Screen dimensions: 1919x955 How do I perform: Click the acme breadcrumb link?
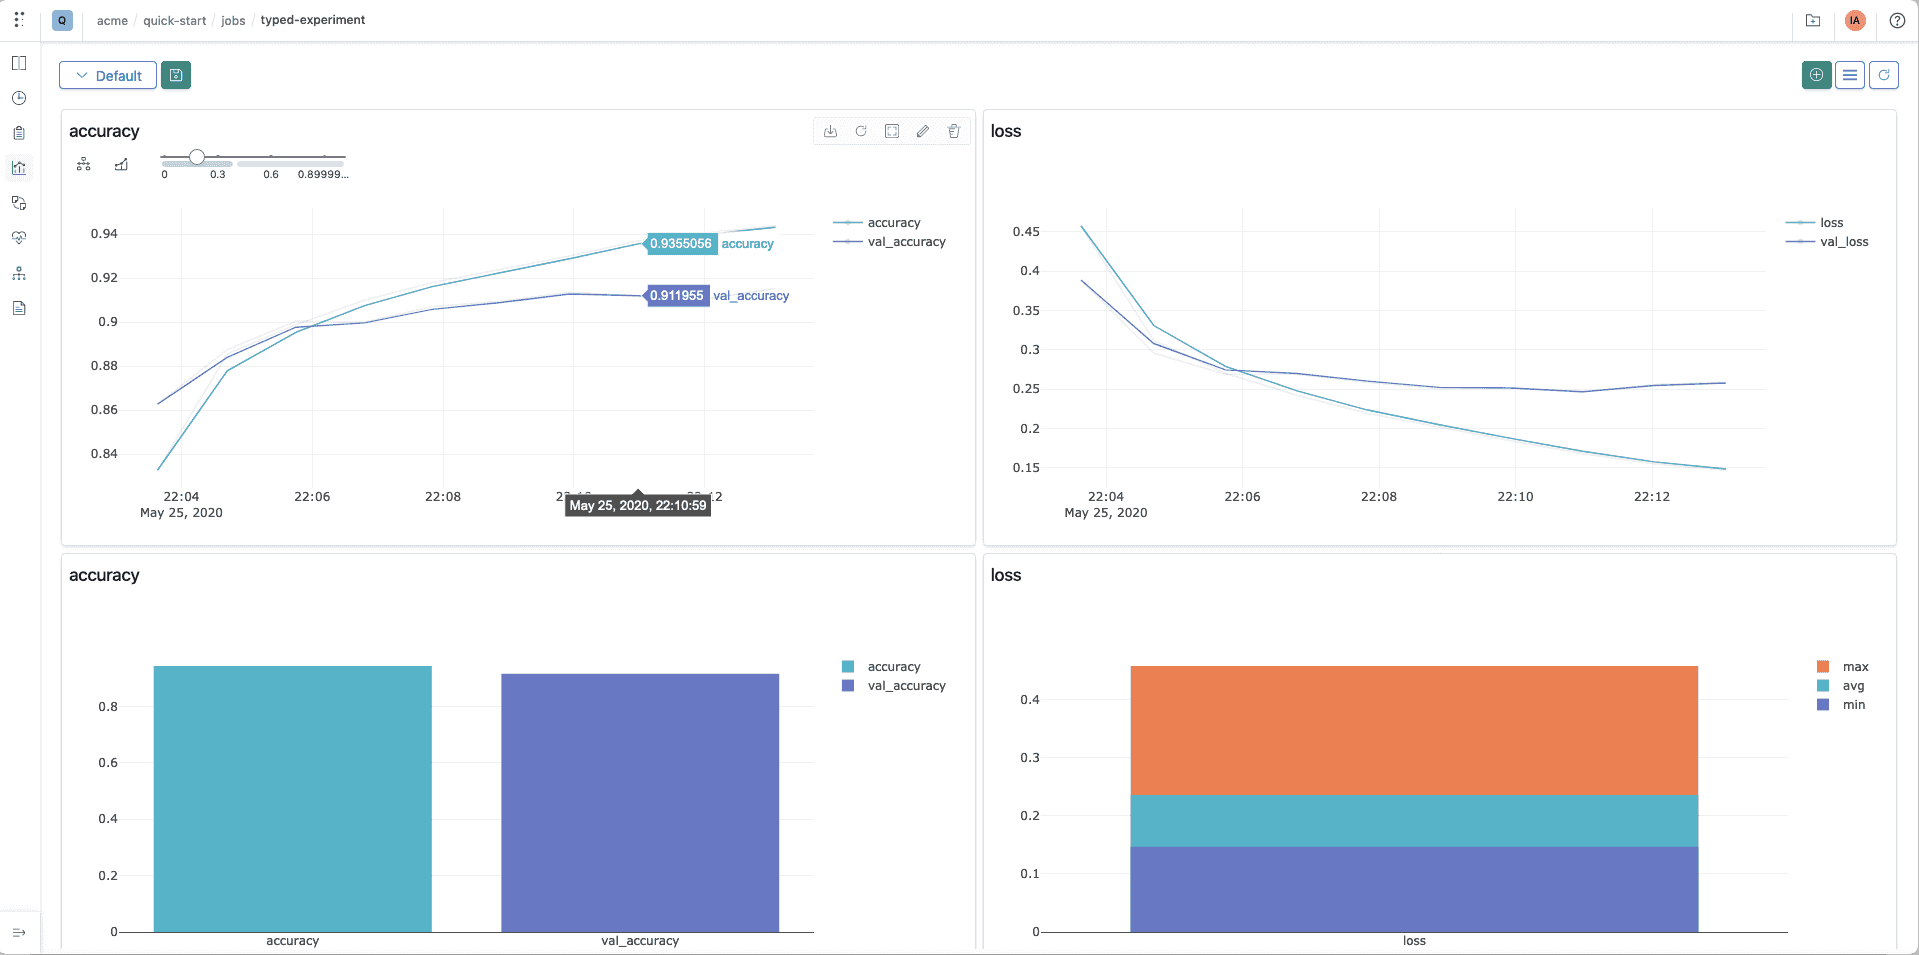[x=112, y=20]
